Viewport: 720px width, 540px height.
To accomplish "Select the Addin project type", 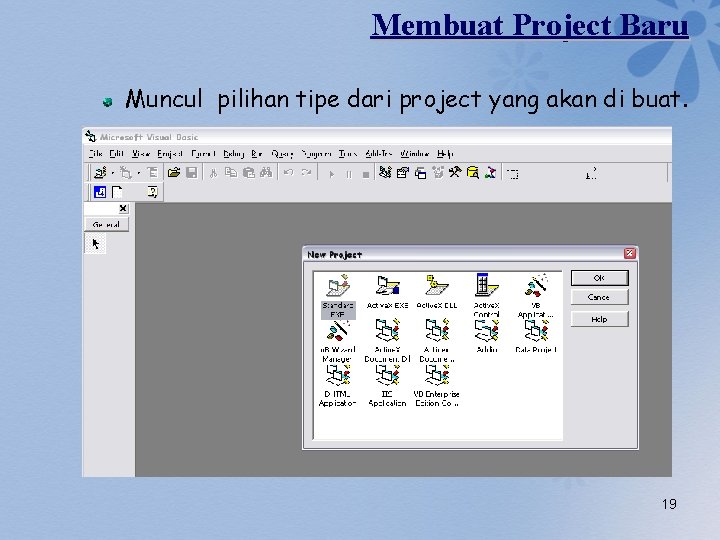I will 487,336.
